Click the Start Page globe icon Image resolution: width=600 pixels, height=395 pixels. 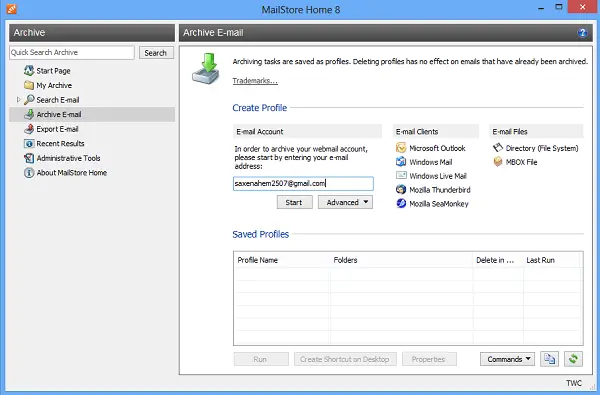click(x=29, y=70)
